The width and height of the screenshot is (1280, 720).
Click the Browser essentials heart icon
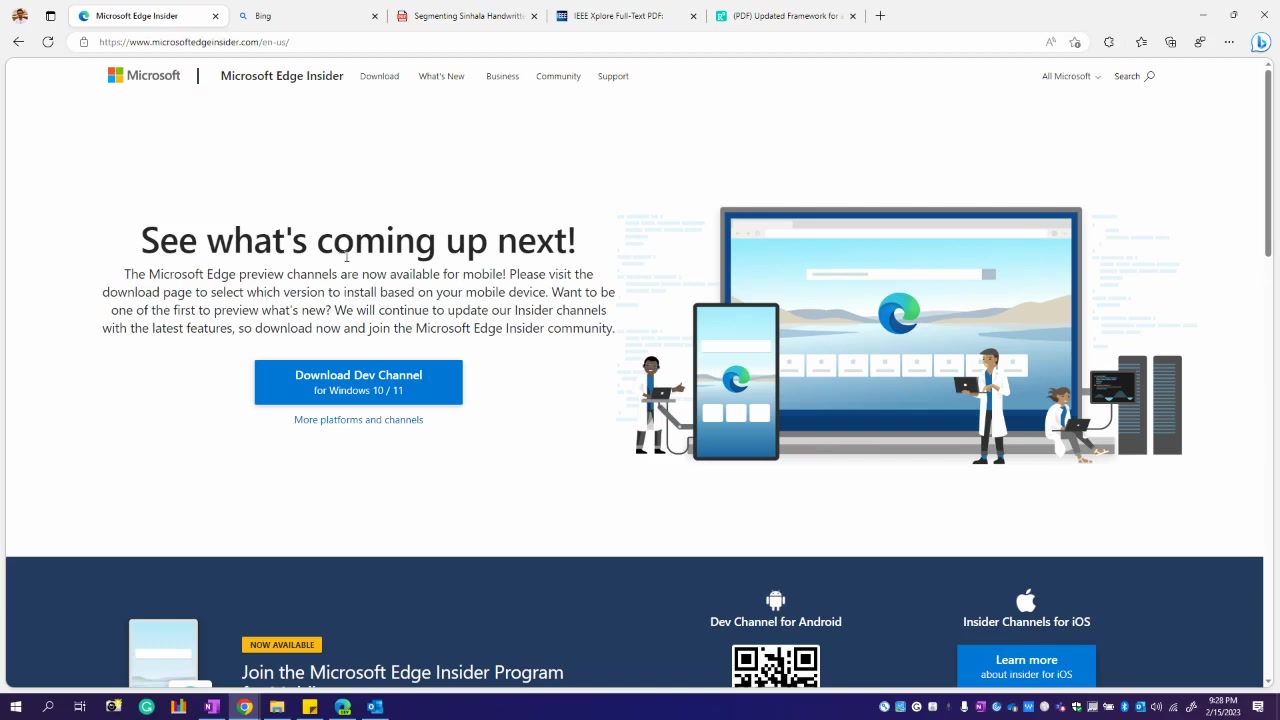coord(1110,42)
